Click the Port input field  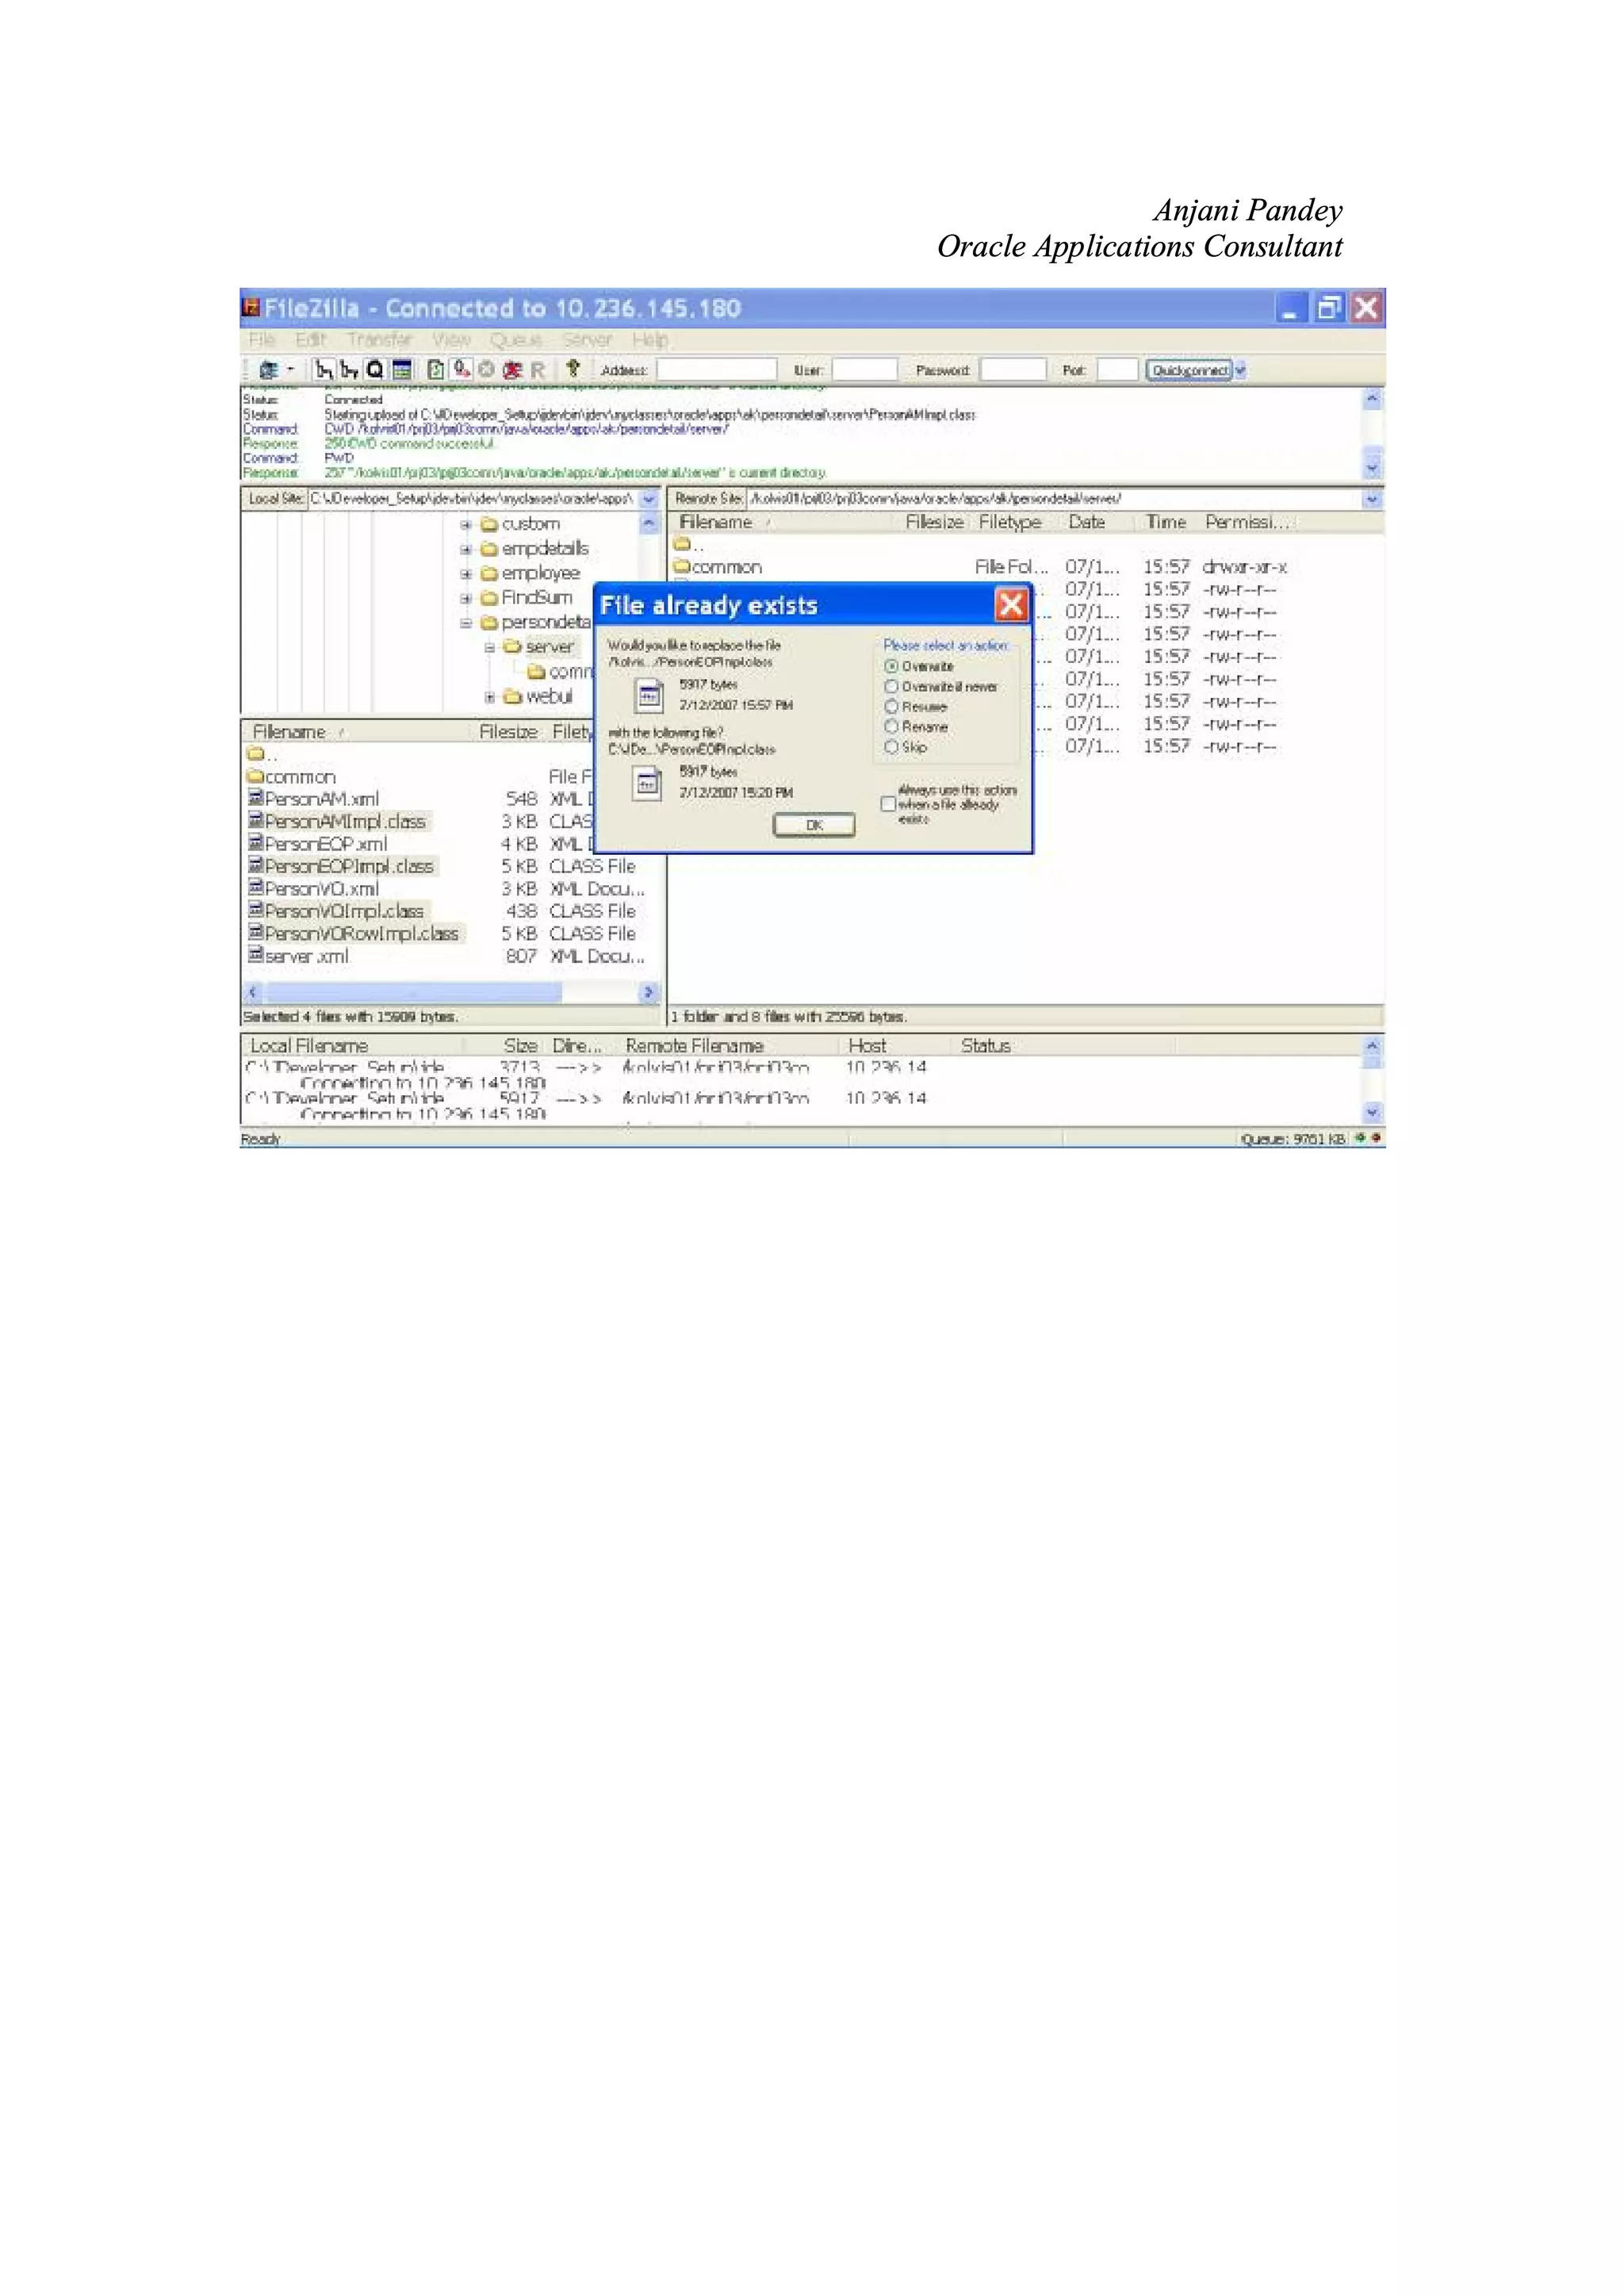point(1118,370)
